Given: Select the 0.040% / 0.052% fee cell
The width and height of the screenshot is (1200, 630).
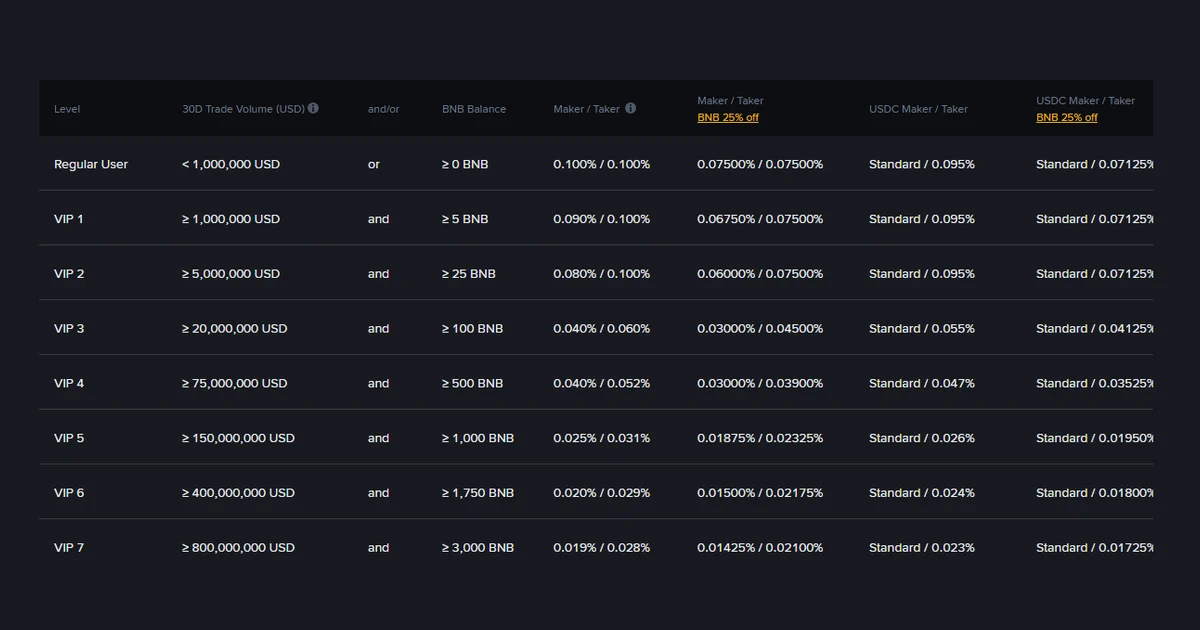Looking at the screenshot, I should pos(602,384).
